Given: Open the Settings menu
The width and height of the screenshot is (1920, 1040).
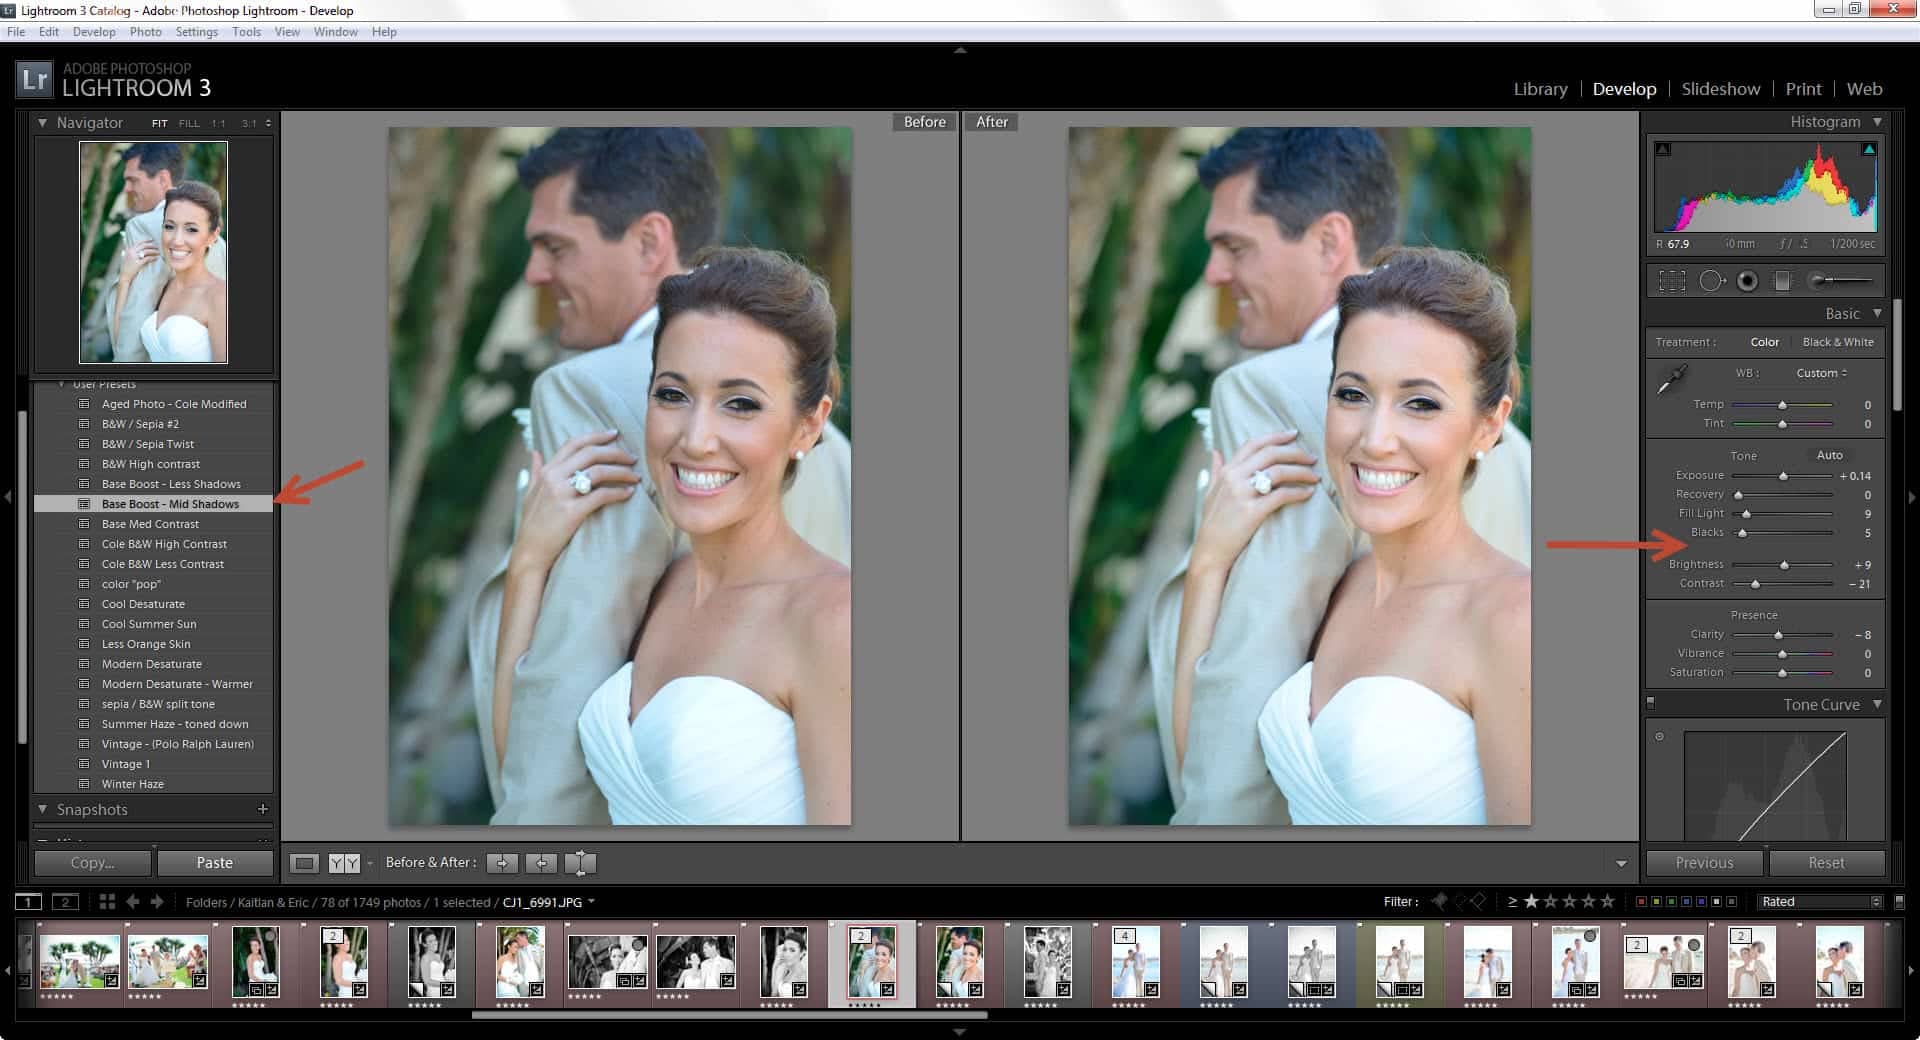Looking at the screenshot, I should [x=196, y=32].
